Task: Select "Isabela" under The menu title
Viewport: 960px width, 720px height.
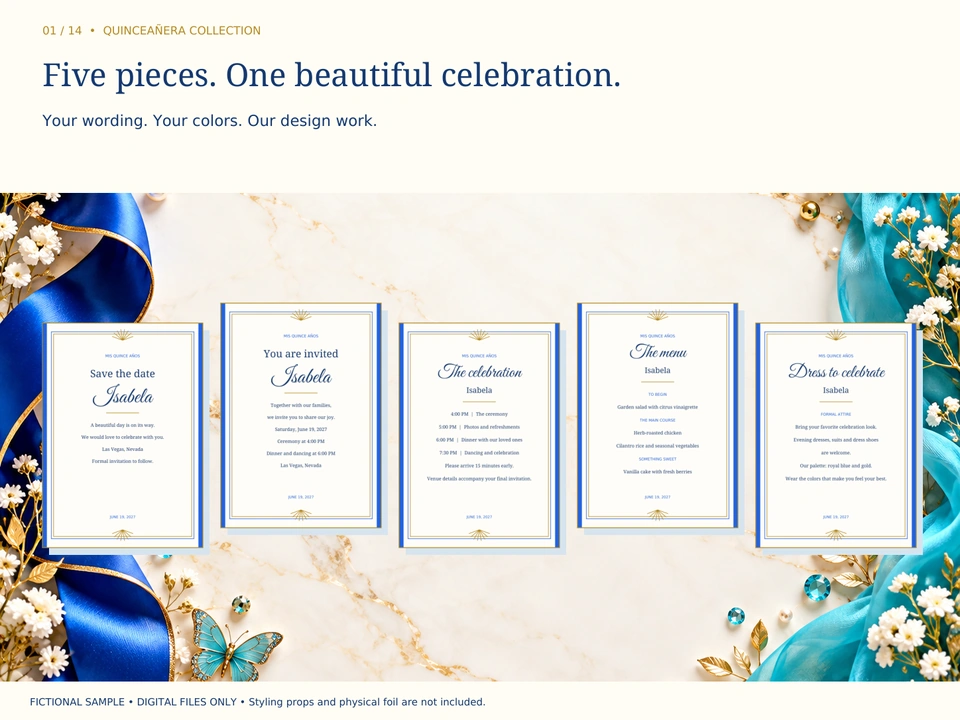Action: click(x=657, y=370)
